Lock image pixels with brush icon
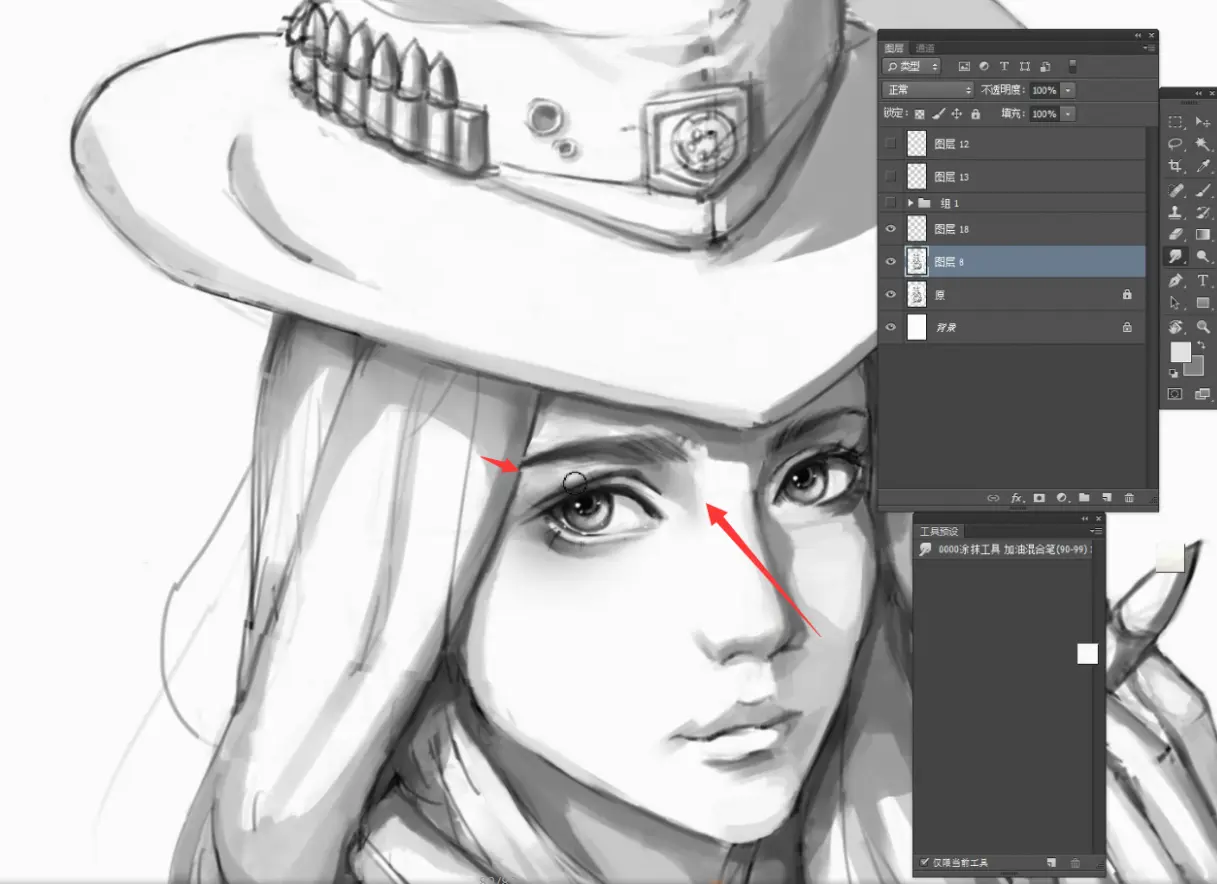Image resolution: width=1217 pixels, height=884 pixels. (938, 114)
